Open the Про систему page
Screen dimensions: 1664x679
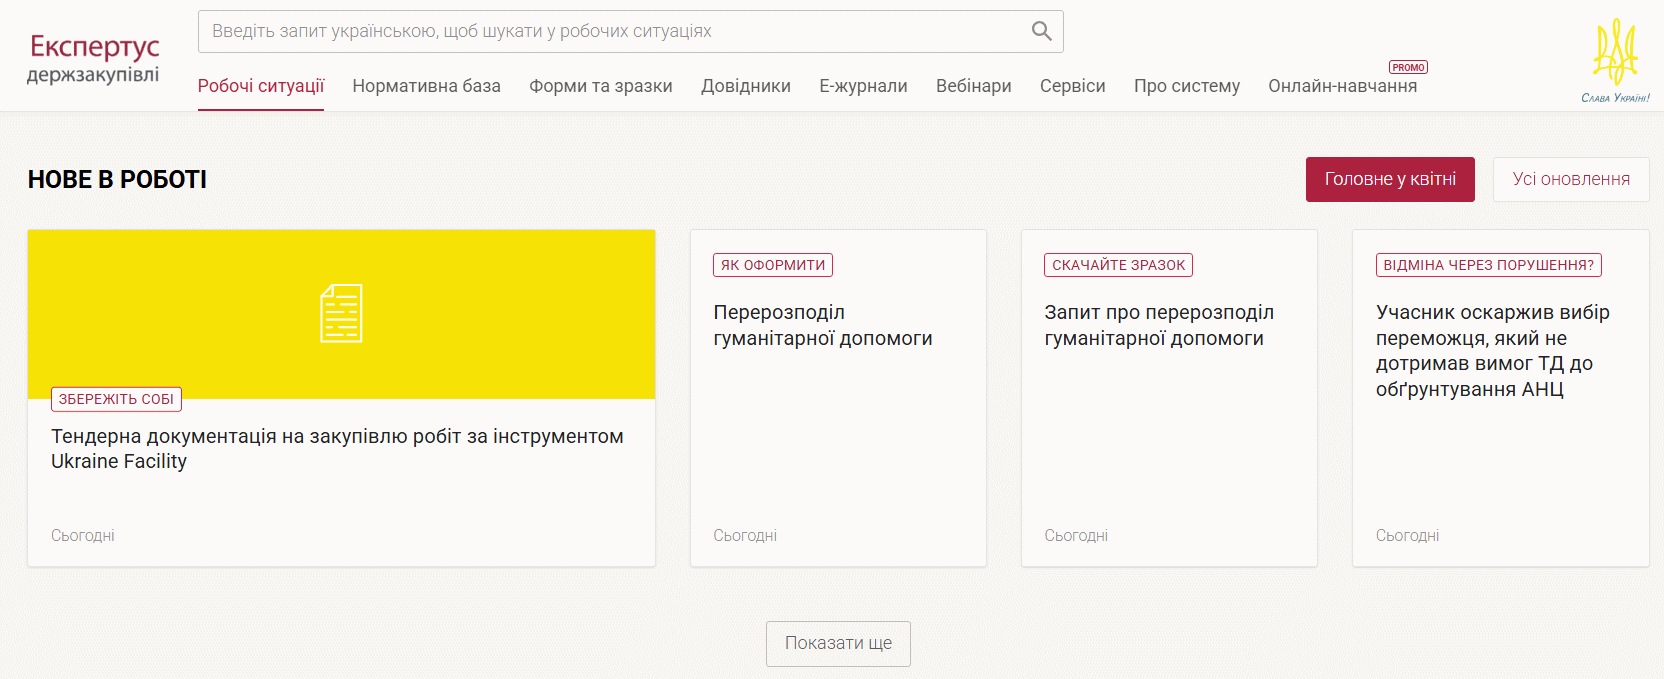click(x=1186, y=86)
